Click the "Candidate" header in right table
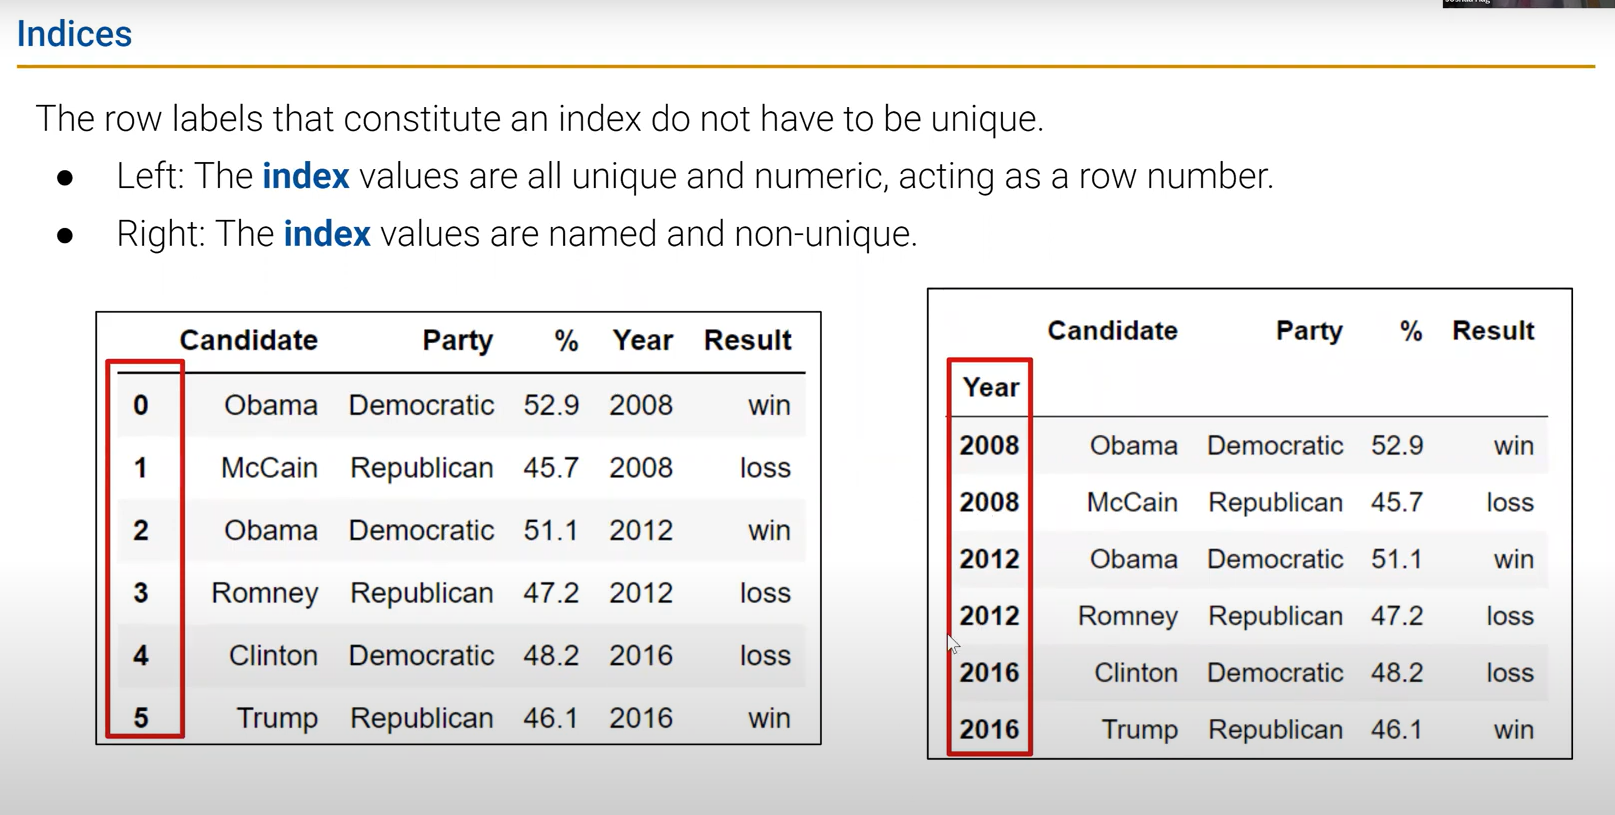This screenshot has height=815, width=1615. tap(1112, 331)
